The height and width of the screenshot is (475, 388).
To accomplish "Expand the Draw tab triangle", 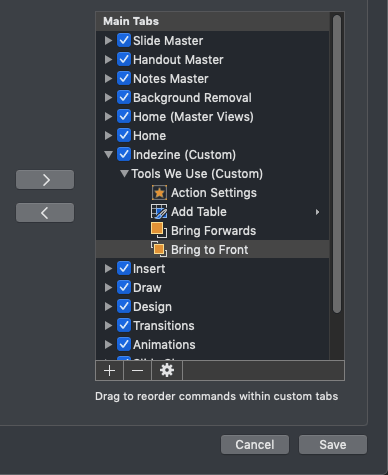I will 108,287.
